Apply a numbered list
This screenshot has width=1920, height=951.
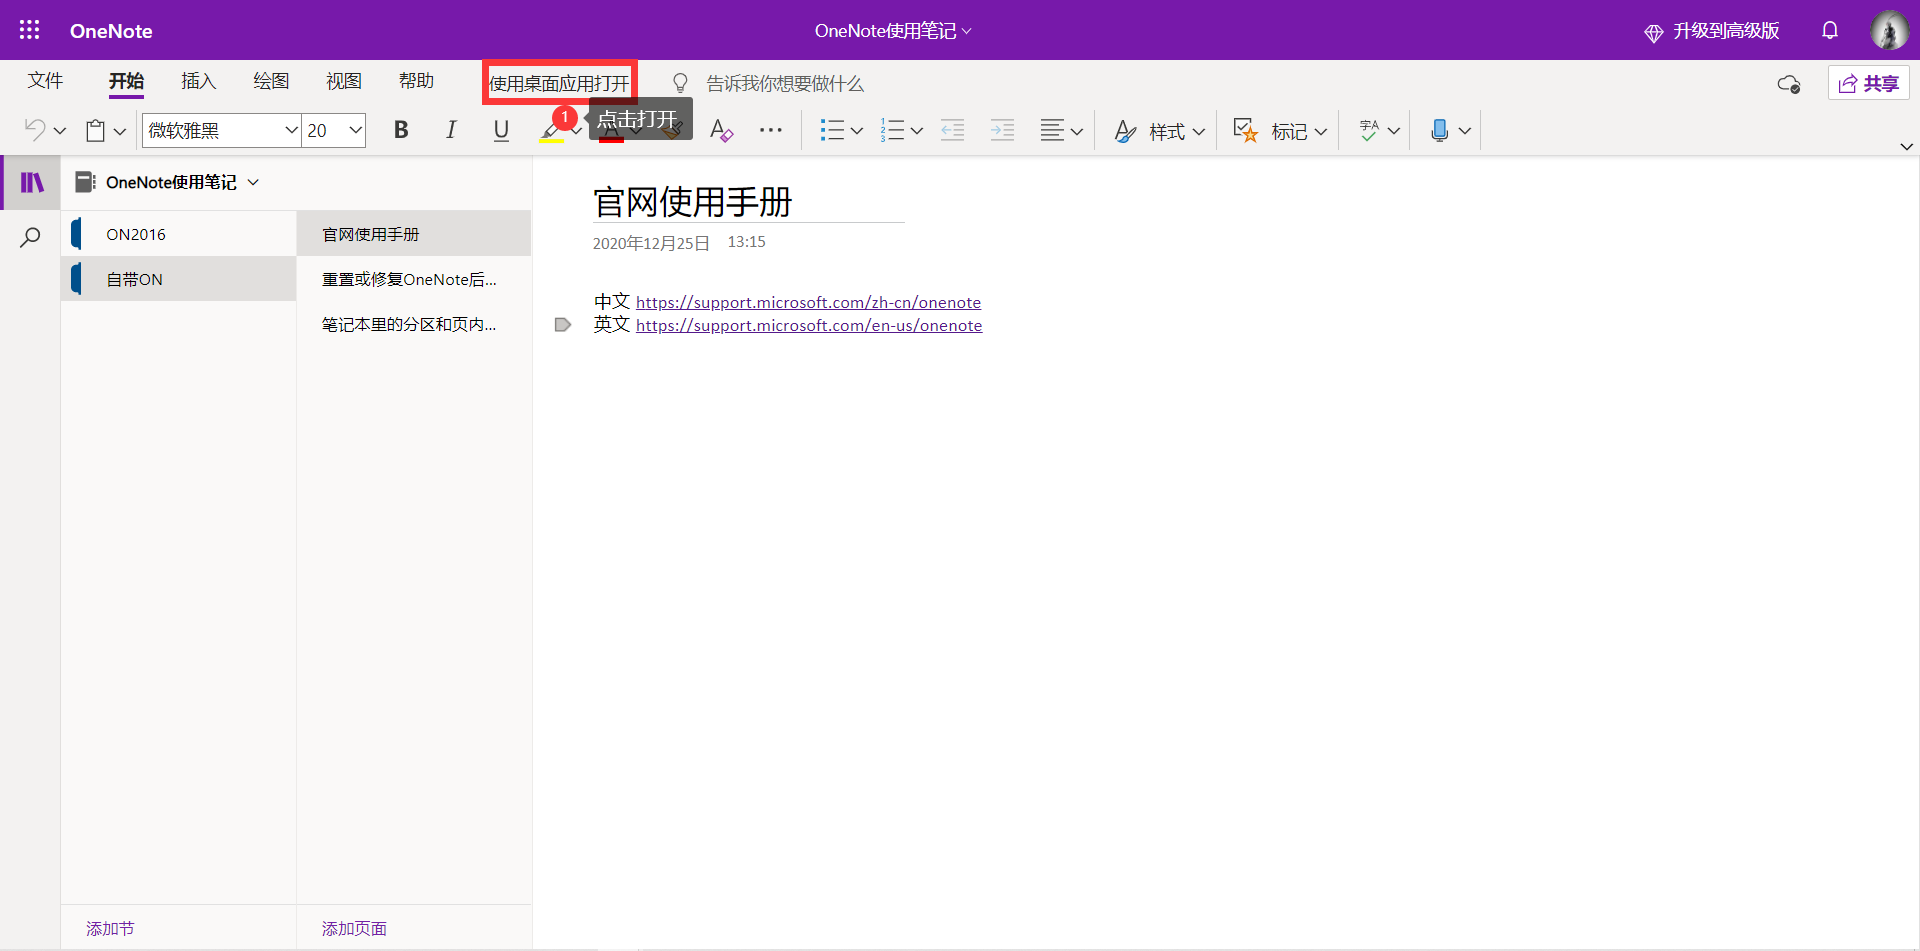892,130
